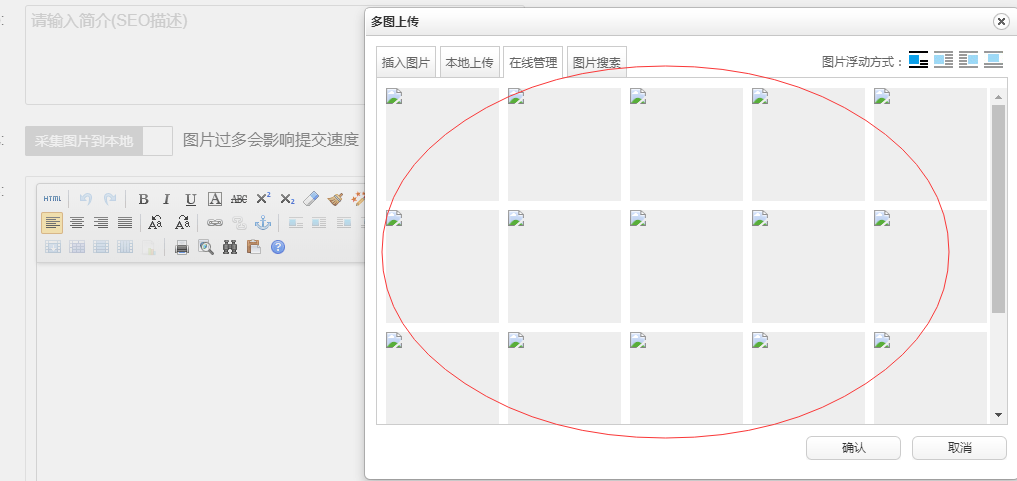This screenshot has width=1017, height=481.
Task: Click the image list scrollbar down arrow
Action: pos(998,415)
